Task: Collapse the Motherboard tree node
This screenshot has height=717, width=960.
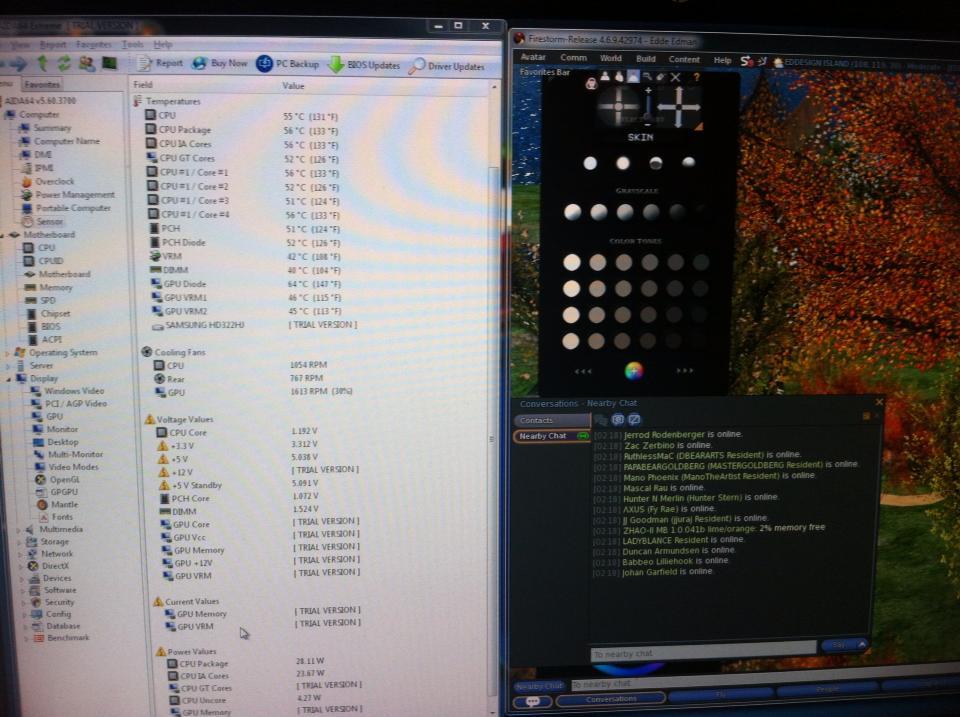Action: click(3, 235)
